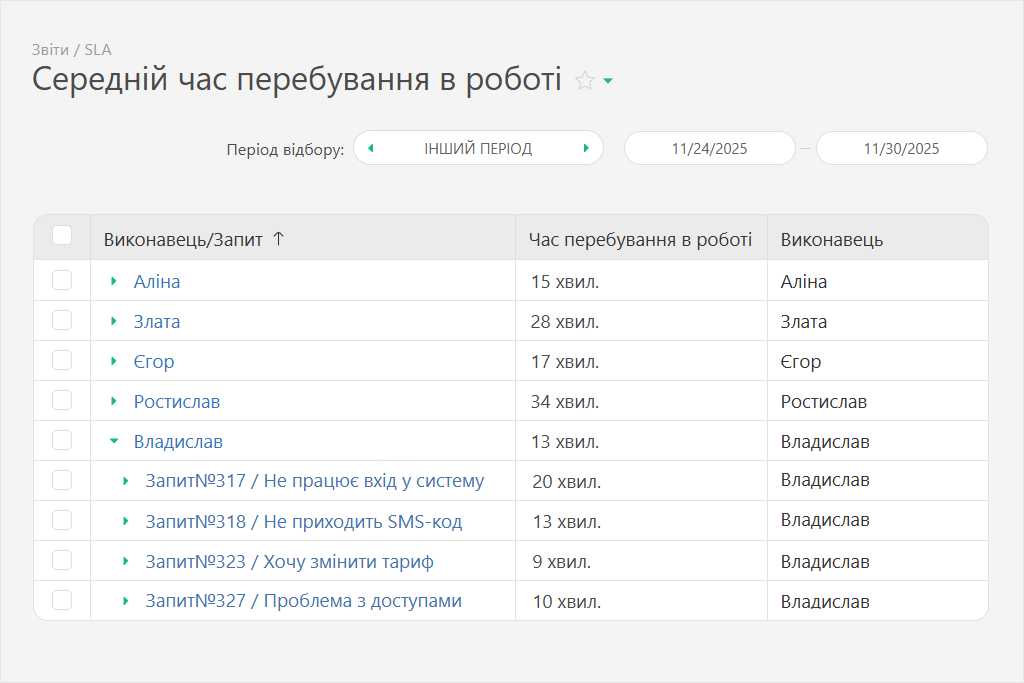Check the checkbox for Аліна row
Image resolution: width=1024 pixels, height=683 pixels.
point(62,281)
